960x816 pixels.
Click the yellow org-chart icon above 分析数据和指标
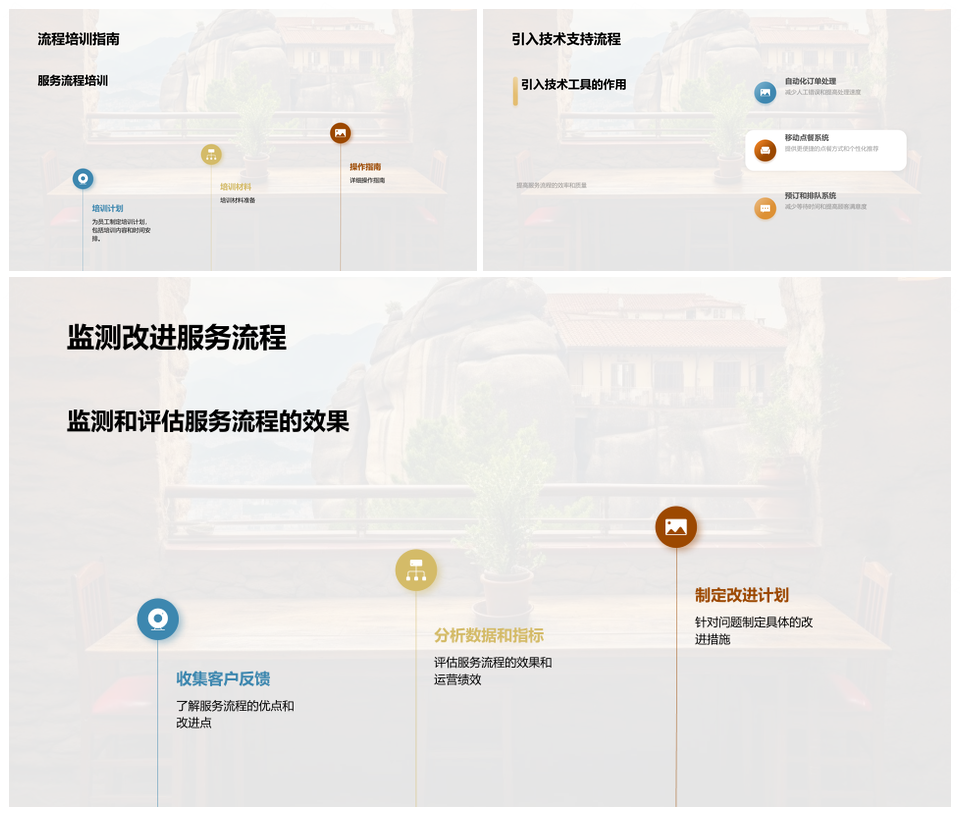pos(416,570)
